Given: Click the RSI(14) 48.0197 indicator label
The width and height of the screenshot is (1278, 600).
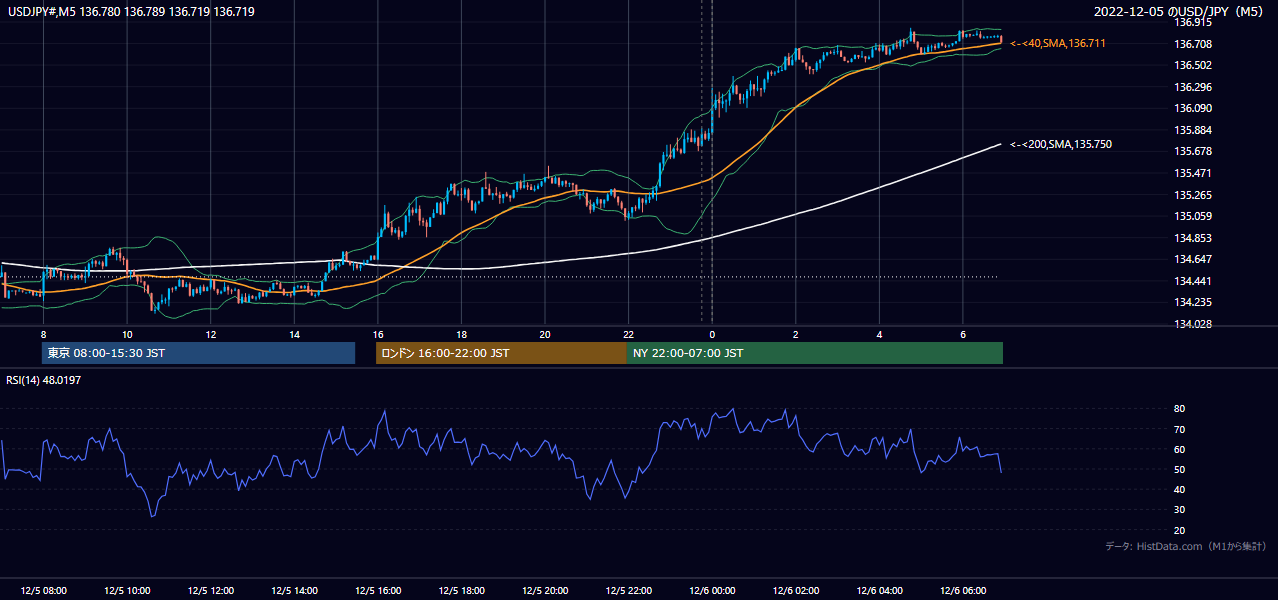Looking at the screenshot, I should point(43,380).
